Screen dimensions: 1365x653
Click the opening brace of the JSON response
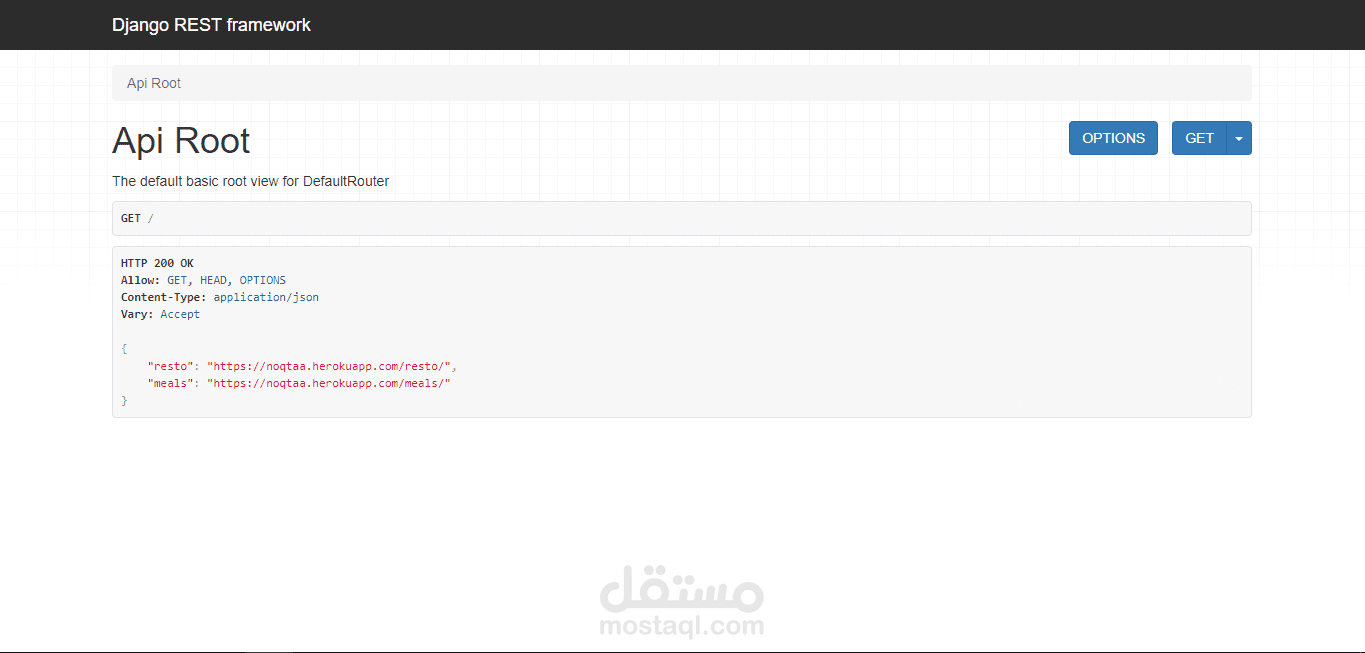[x=124, y=348]
